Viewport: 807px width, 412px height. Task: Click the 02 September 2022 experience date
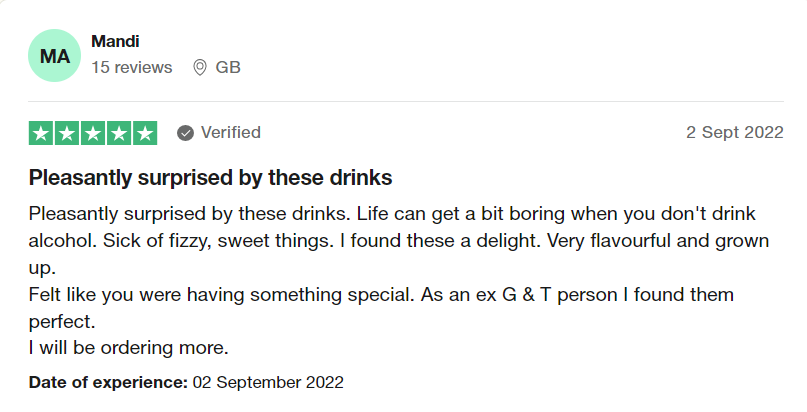pyautogui.click(x=268, y=382)
